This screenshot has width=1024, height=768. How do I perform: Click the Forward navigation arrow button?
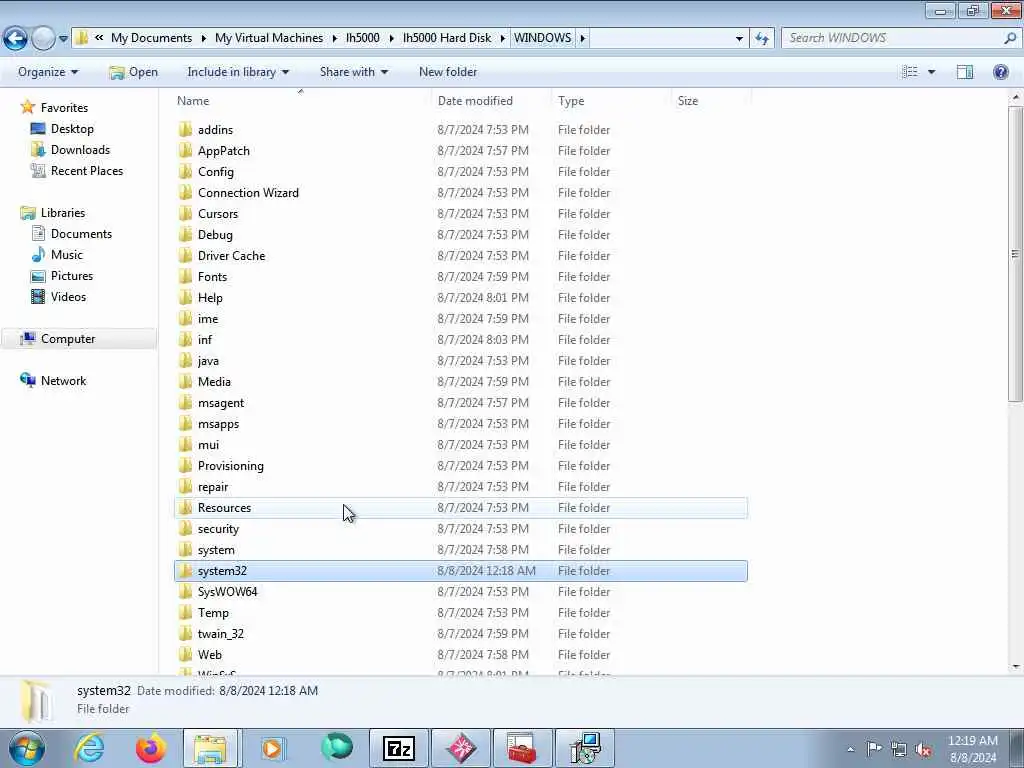click(x=43, y=39)
